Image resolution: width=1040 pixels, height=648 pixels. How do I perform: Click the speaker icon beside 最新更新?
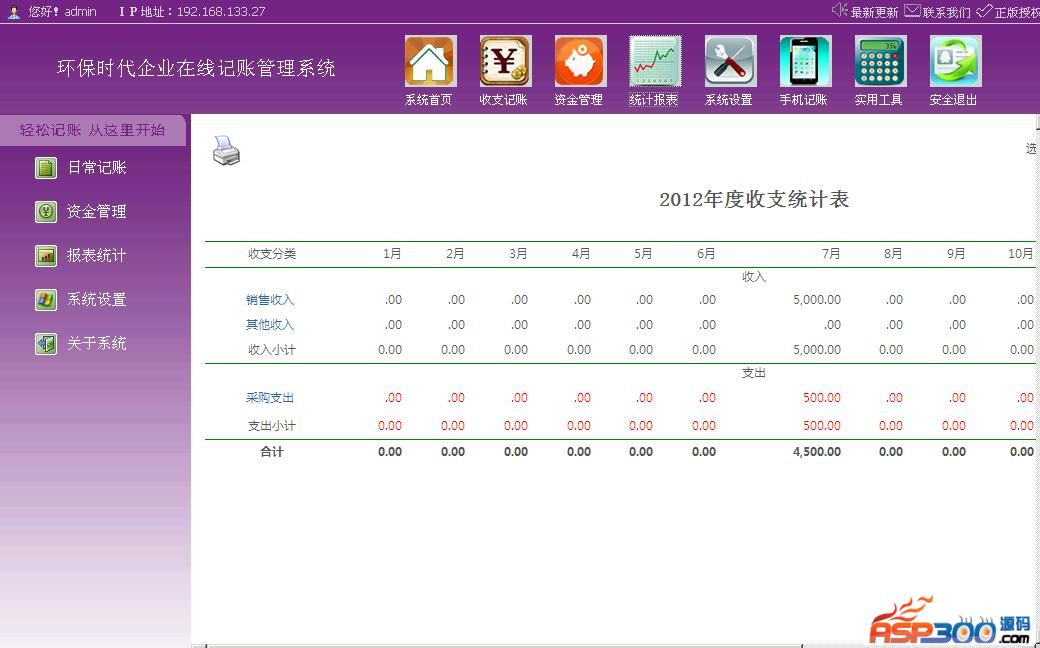tap(840, 9)
